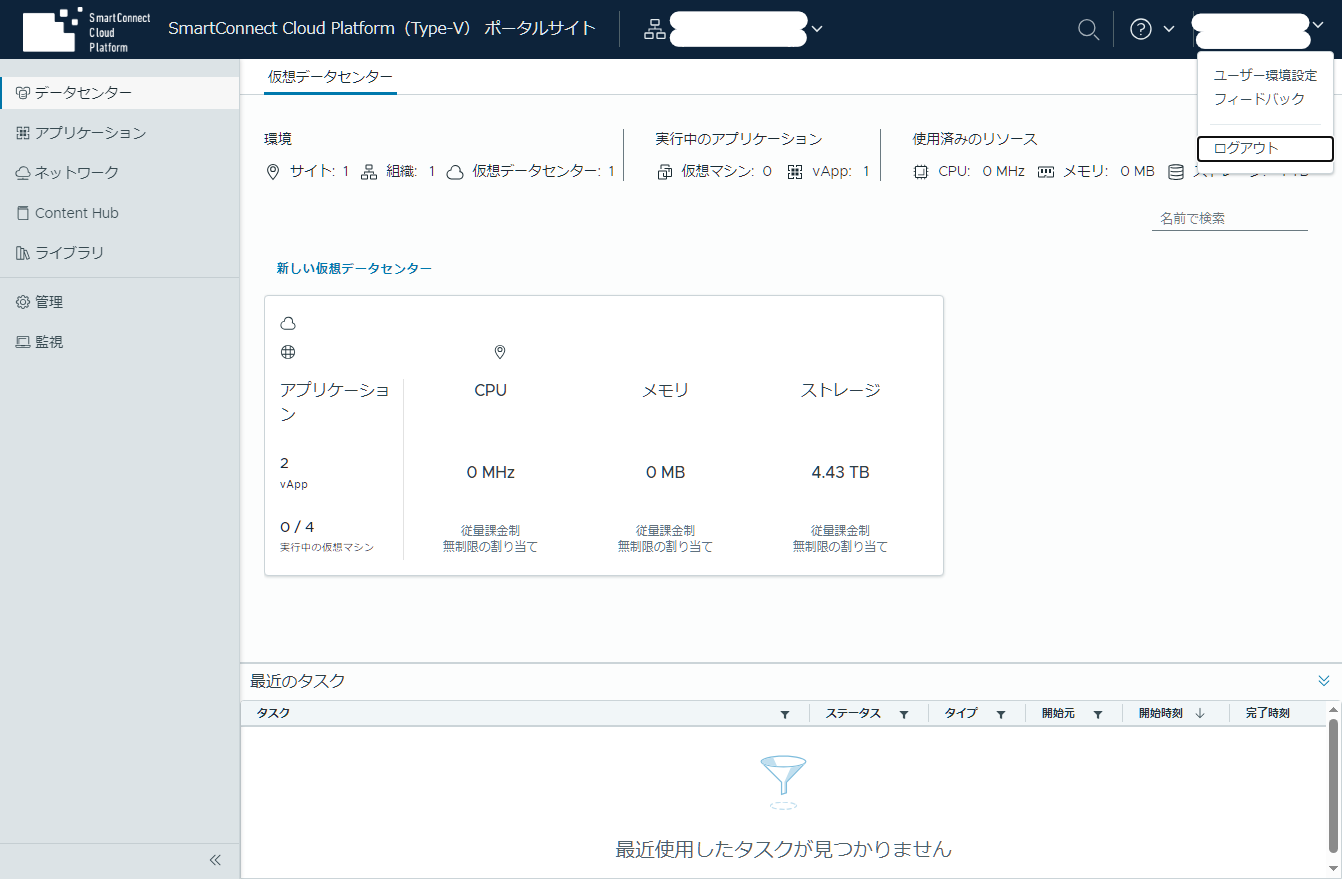
Task: Click the cloud icon beside 仮想データセンター count
Action: [x=455, y=171]
